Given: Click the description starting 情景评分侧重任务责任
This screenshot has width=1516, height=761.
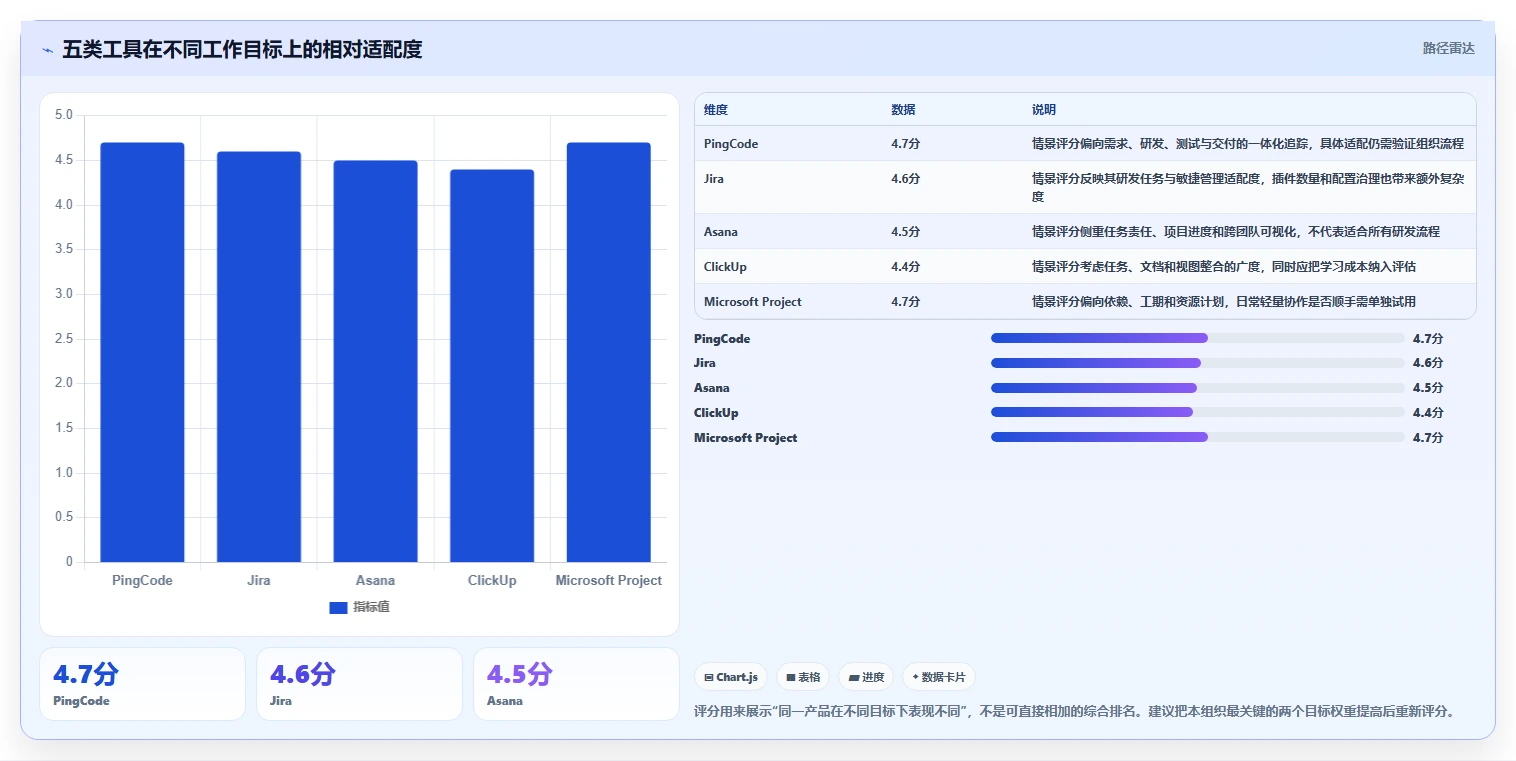Looking at the screenshot, I should click(1236, 232).
